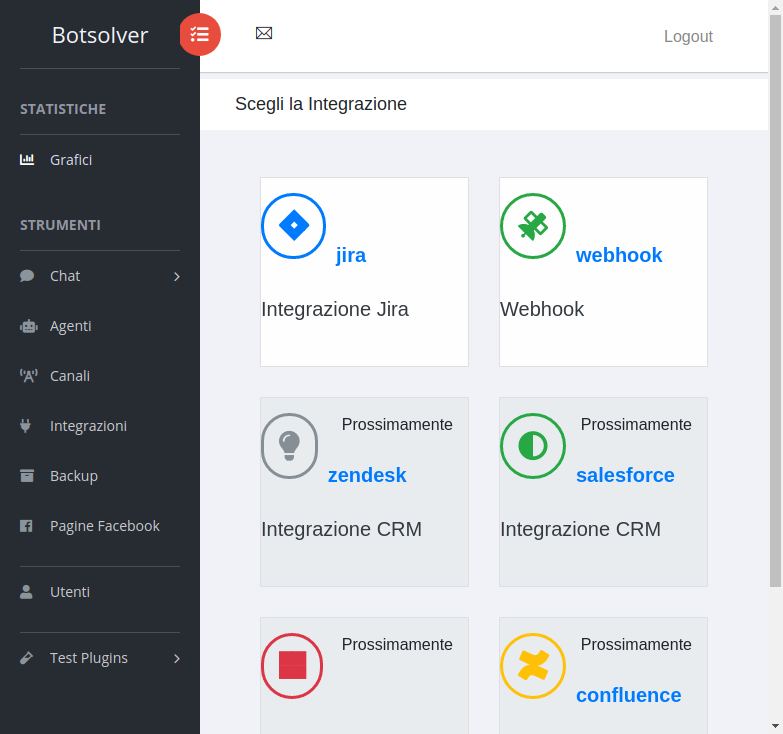Open the webhook integration link

pyautogui.click(x=619, y=255)
